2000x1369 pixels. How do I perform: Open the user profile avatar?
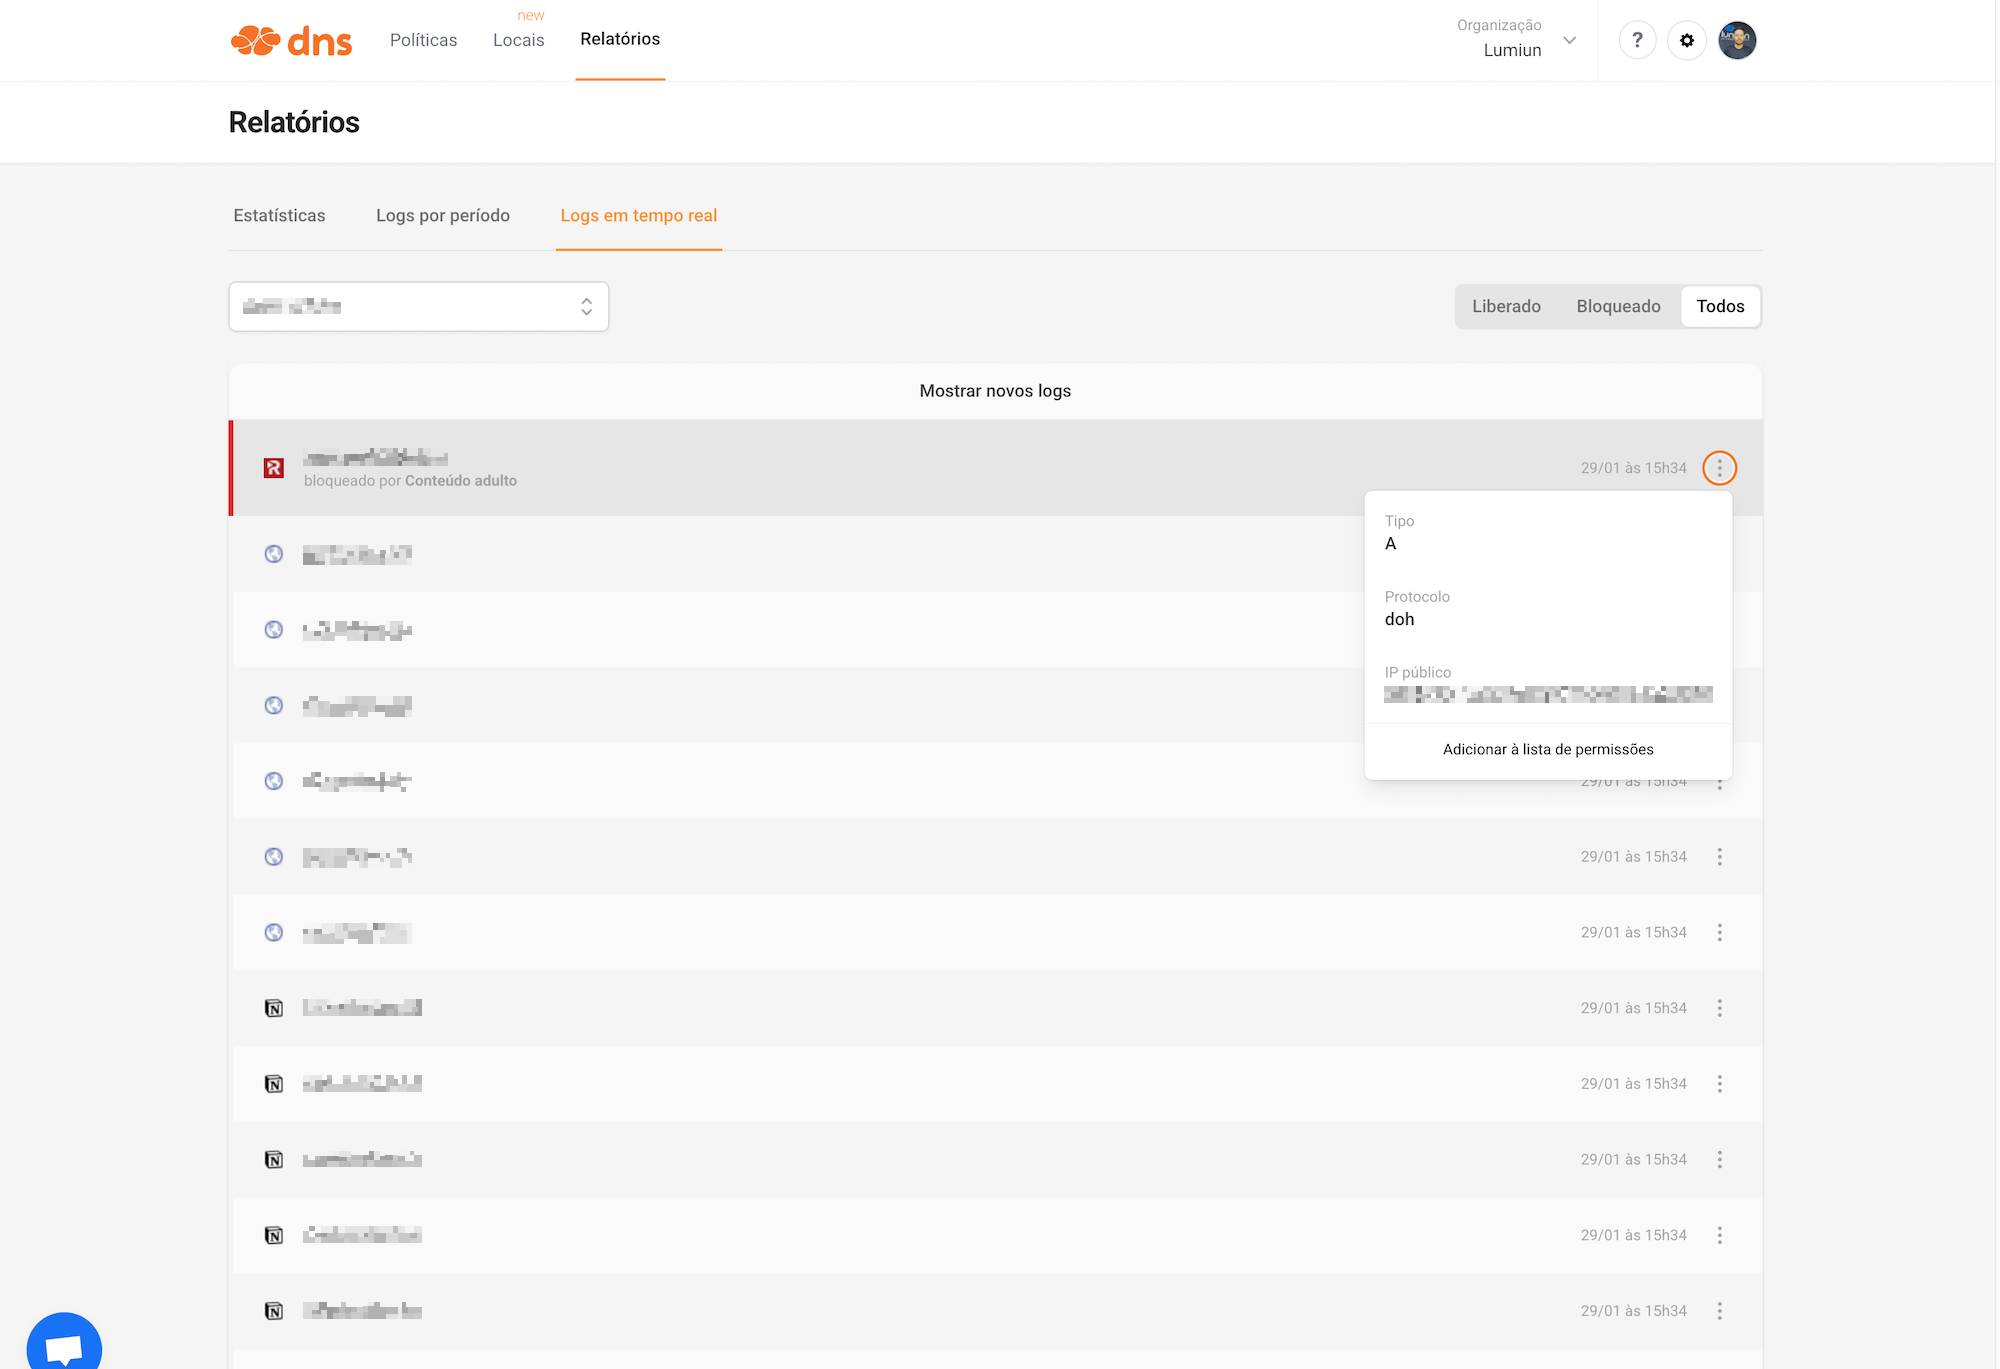click(1737, 40)
